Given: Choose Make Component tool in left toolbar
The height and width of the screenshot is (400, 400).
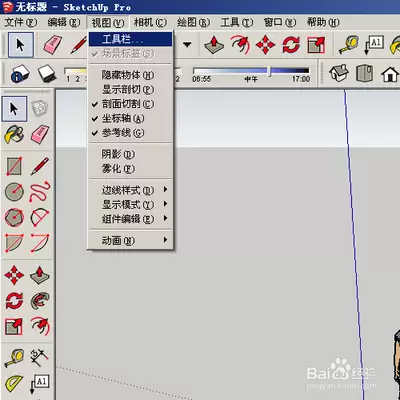Looking at the screenshot, I should pos(39,109).
